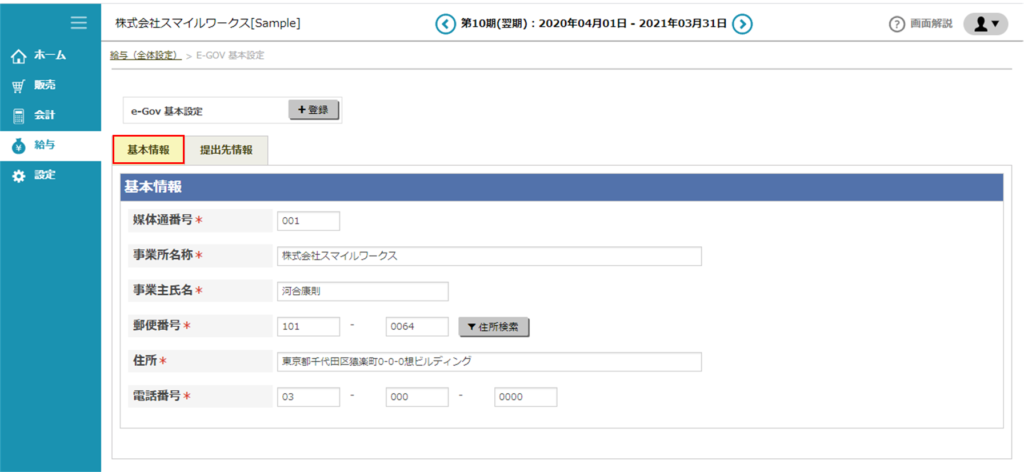Go to next fiscal period arrow

click(742, 24)
